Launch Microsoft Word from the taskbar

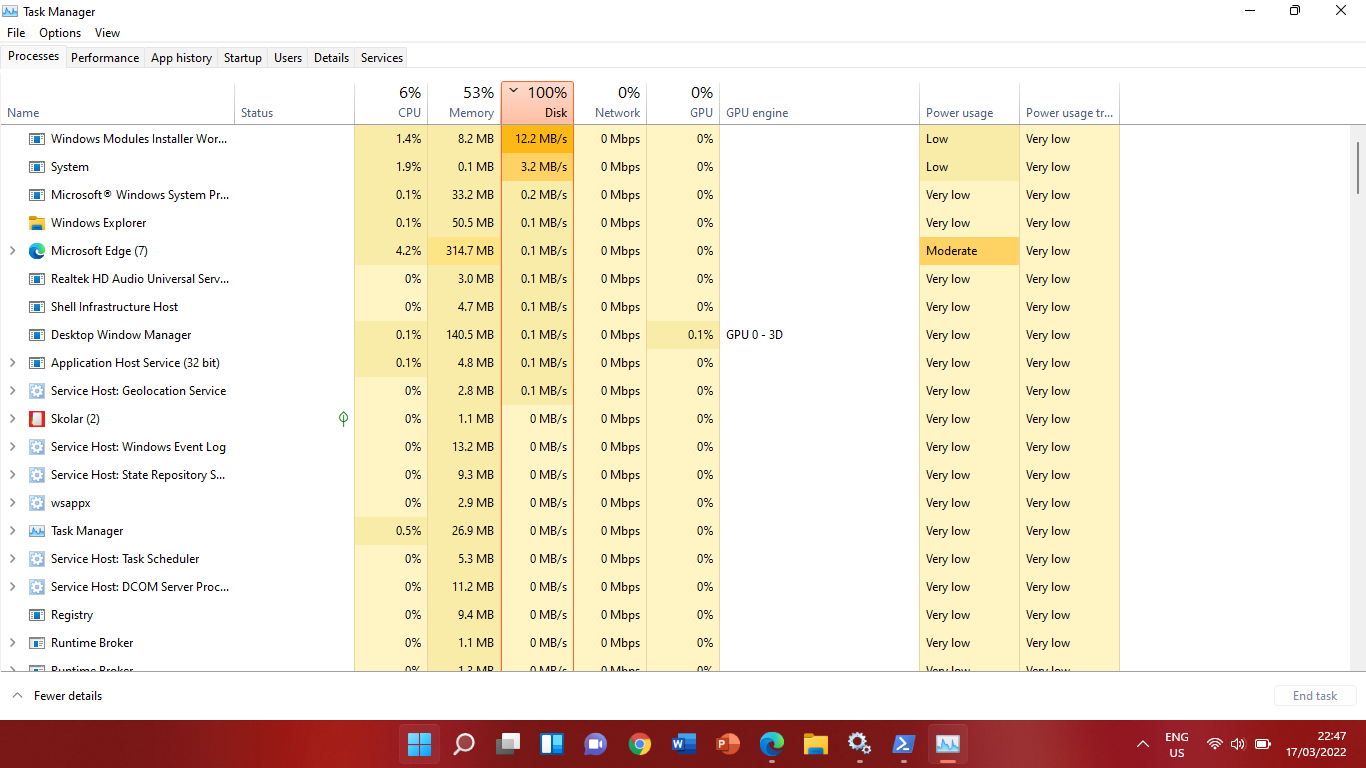pos(684,744)
